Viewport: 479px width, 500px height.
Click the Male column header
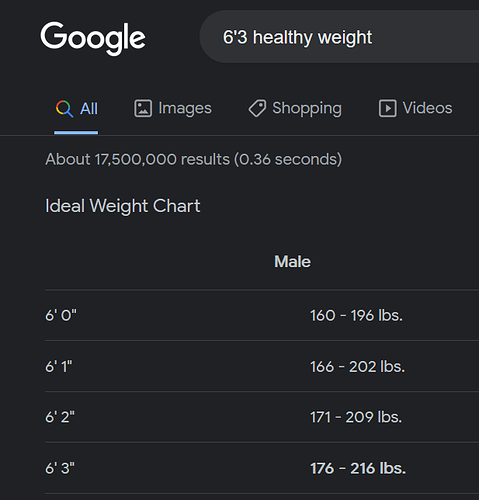pos(292,261)
